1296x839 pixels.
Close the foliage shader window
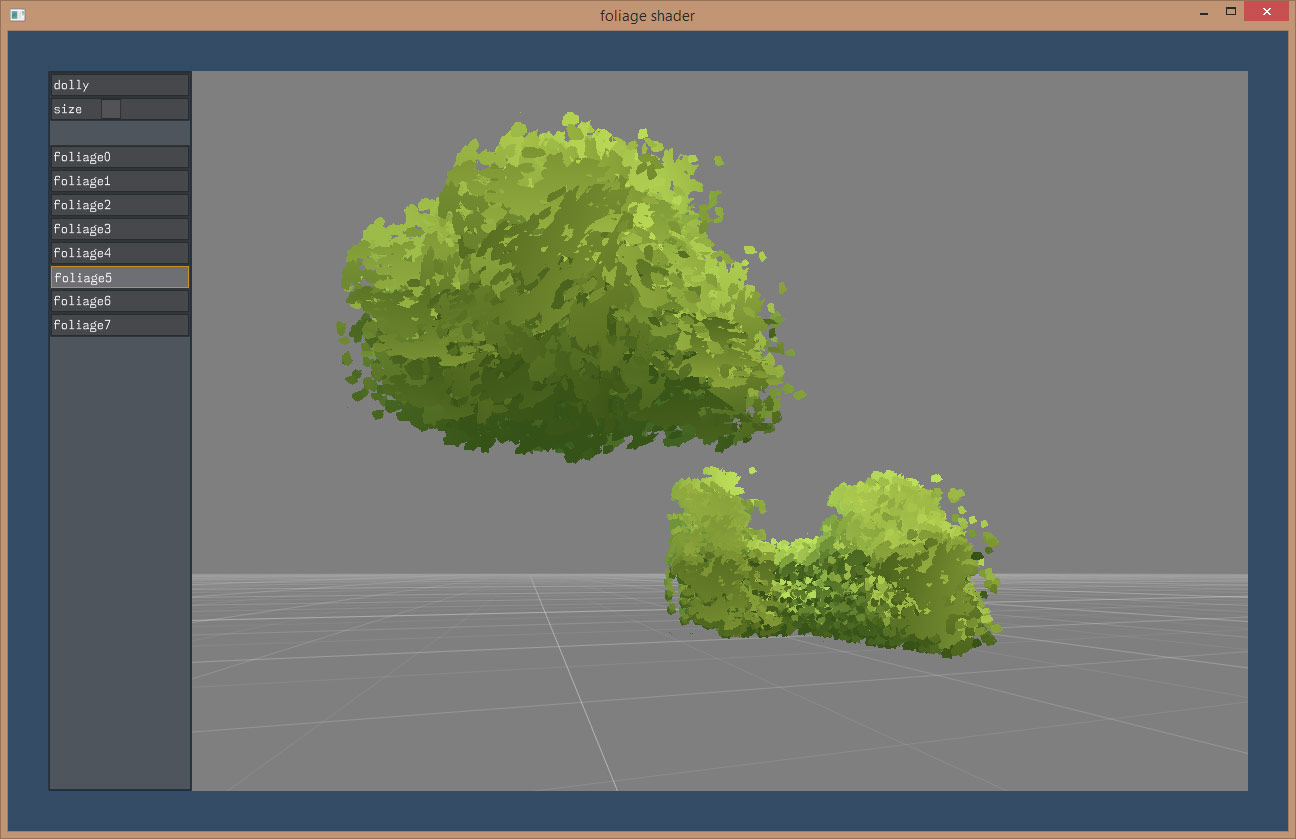1266,13
